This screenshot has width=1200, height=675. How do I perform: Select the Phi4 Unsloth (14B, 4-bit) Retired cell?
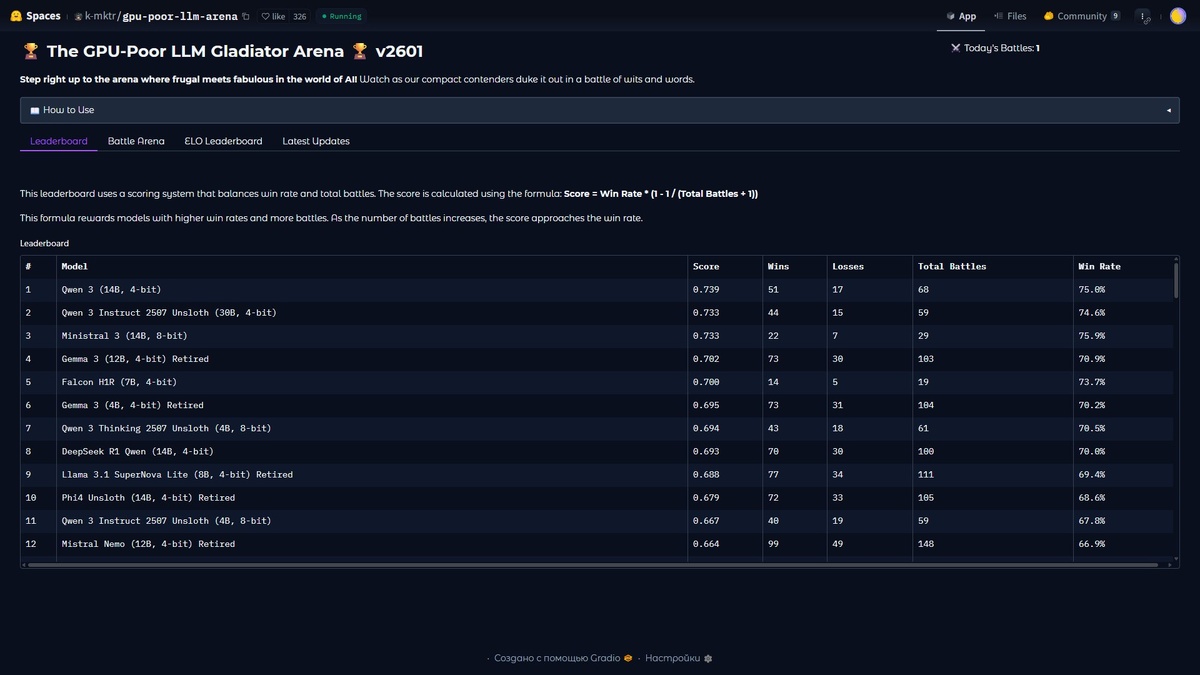point(372,497)
